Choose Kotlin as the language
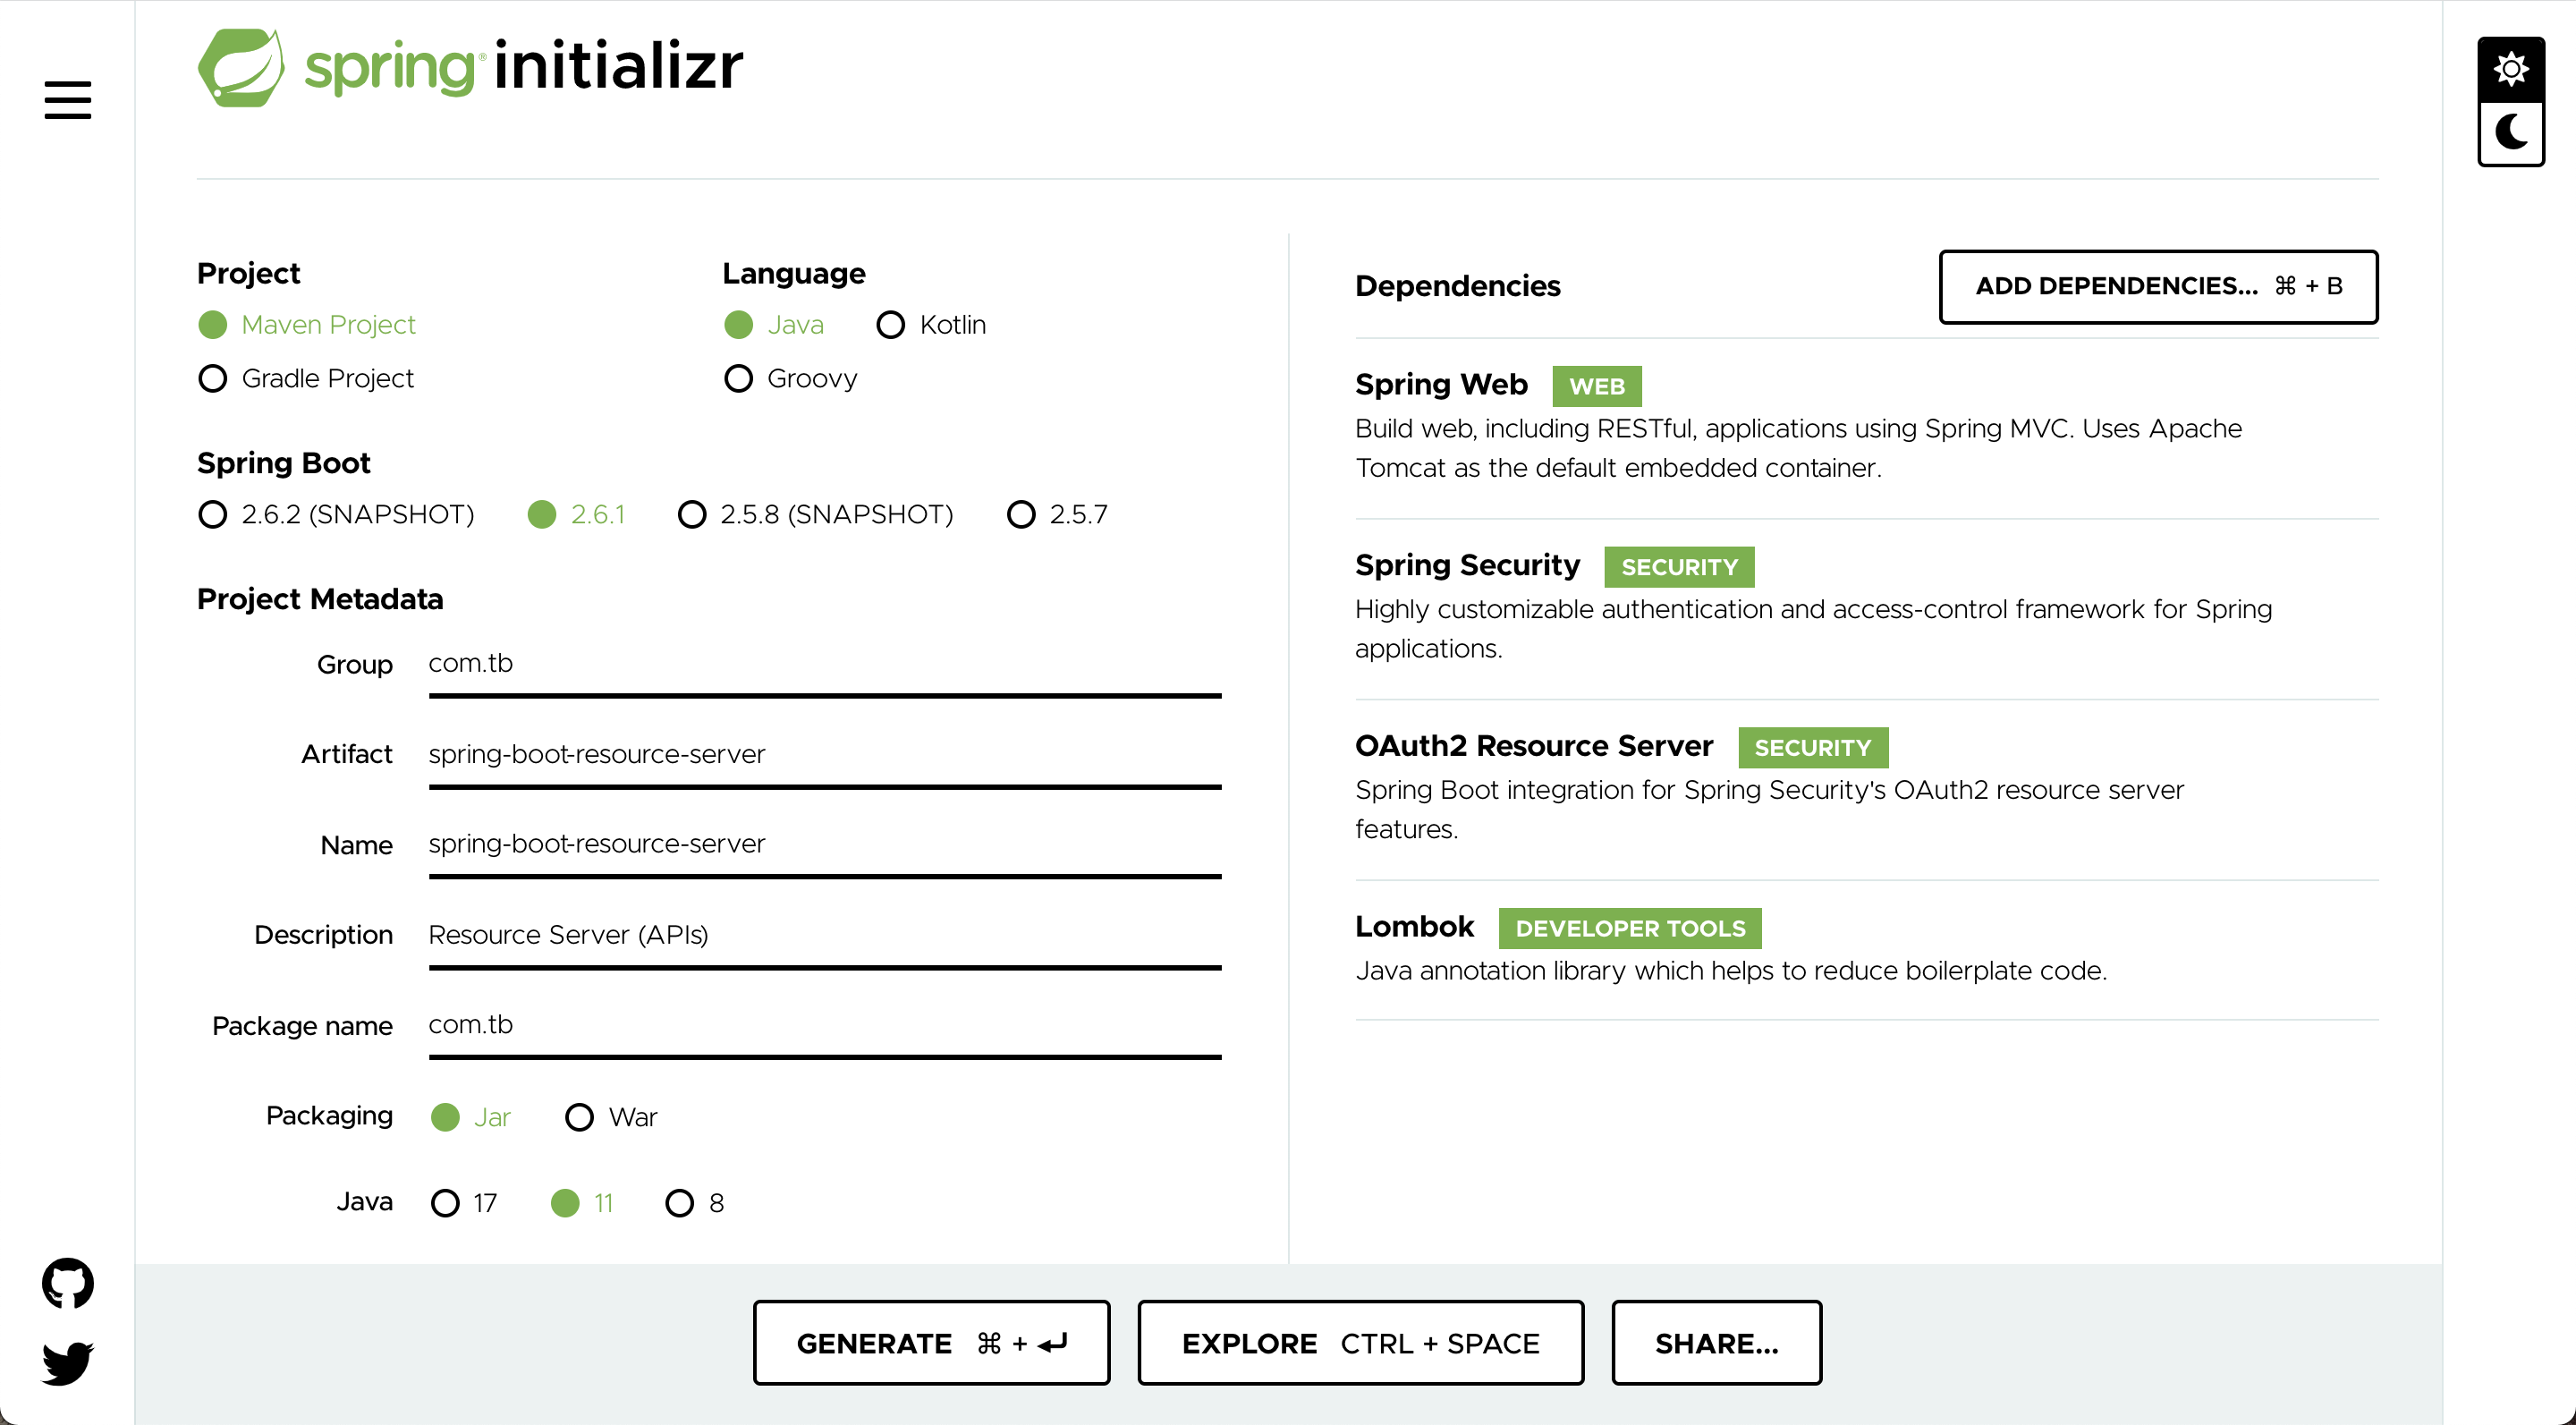Viewport: 2576px width, 1425px height. (931, 325)
